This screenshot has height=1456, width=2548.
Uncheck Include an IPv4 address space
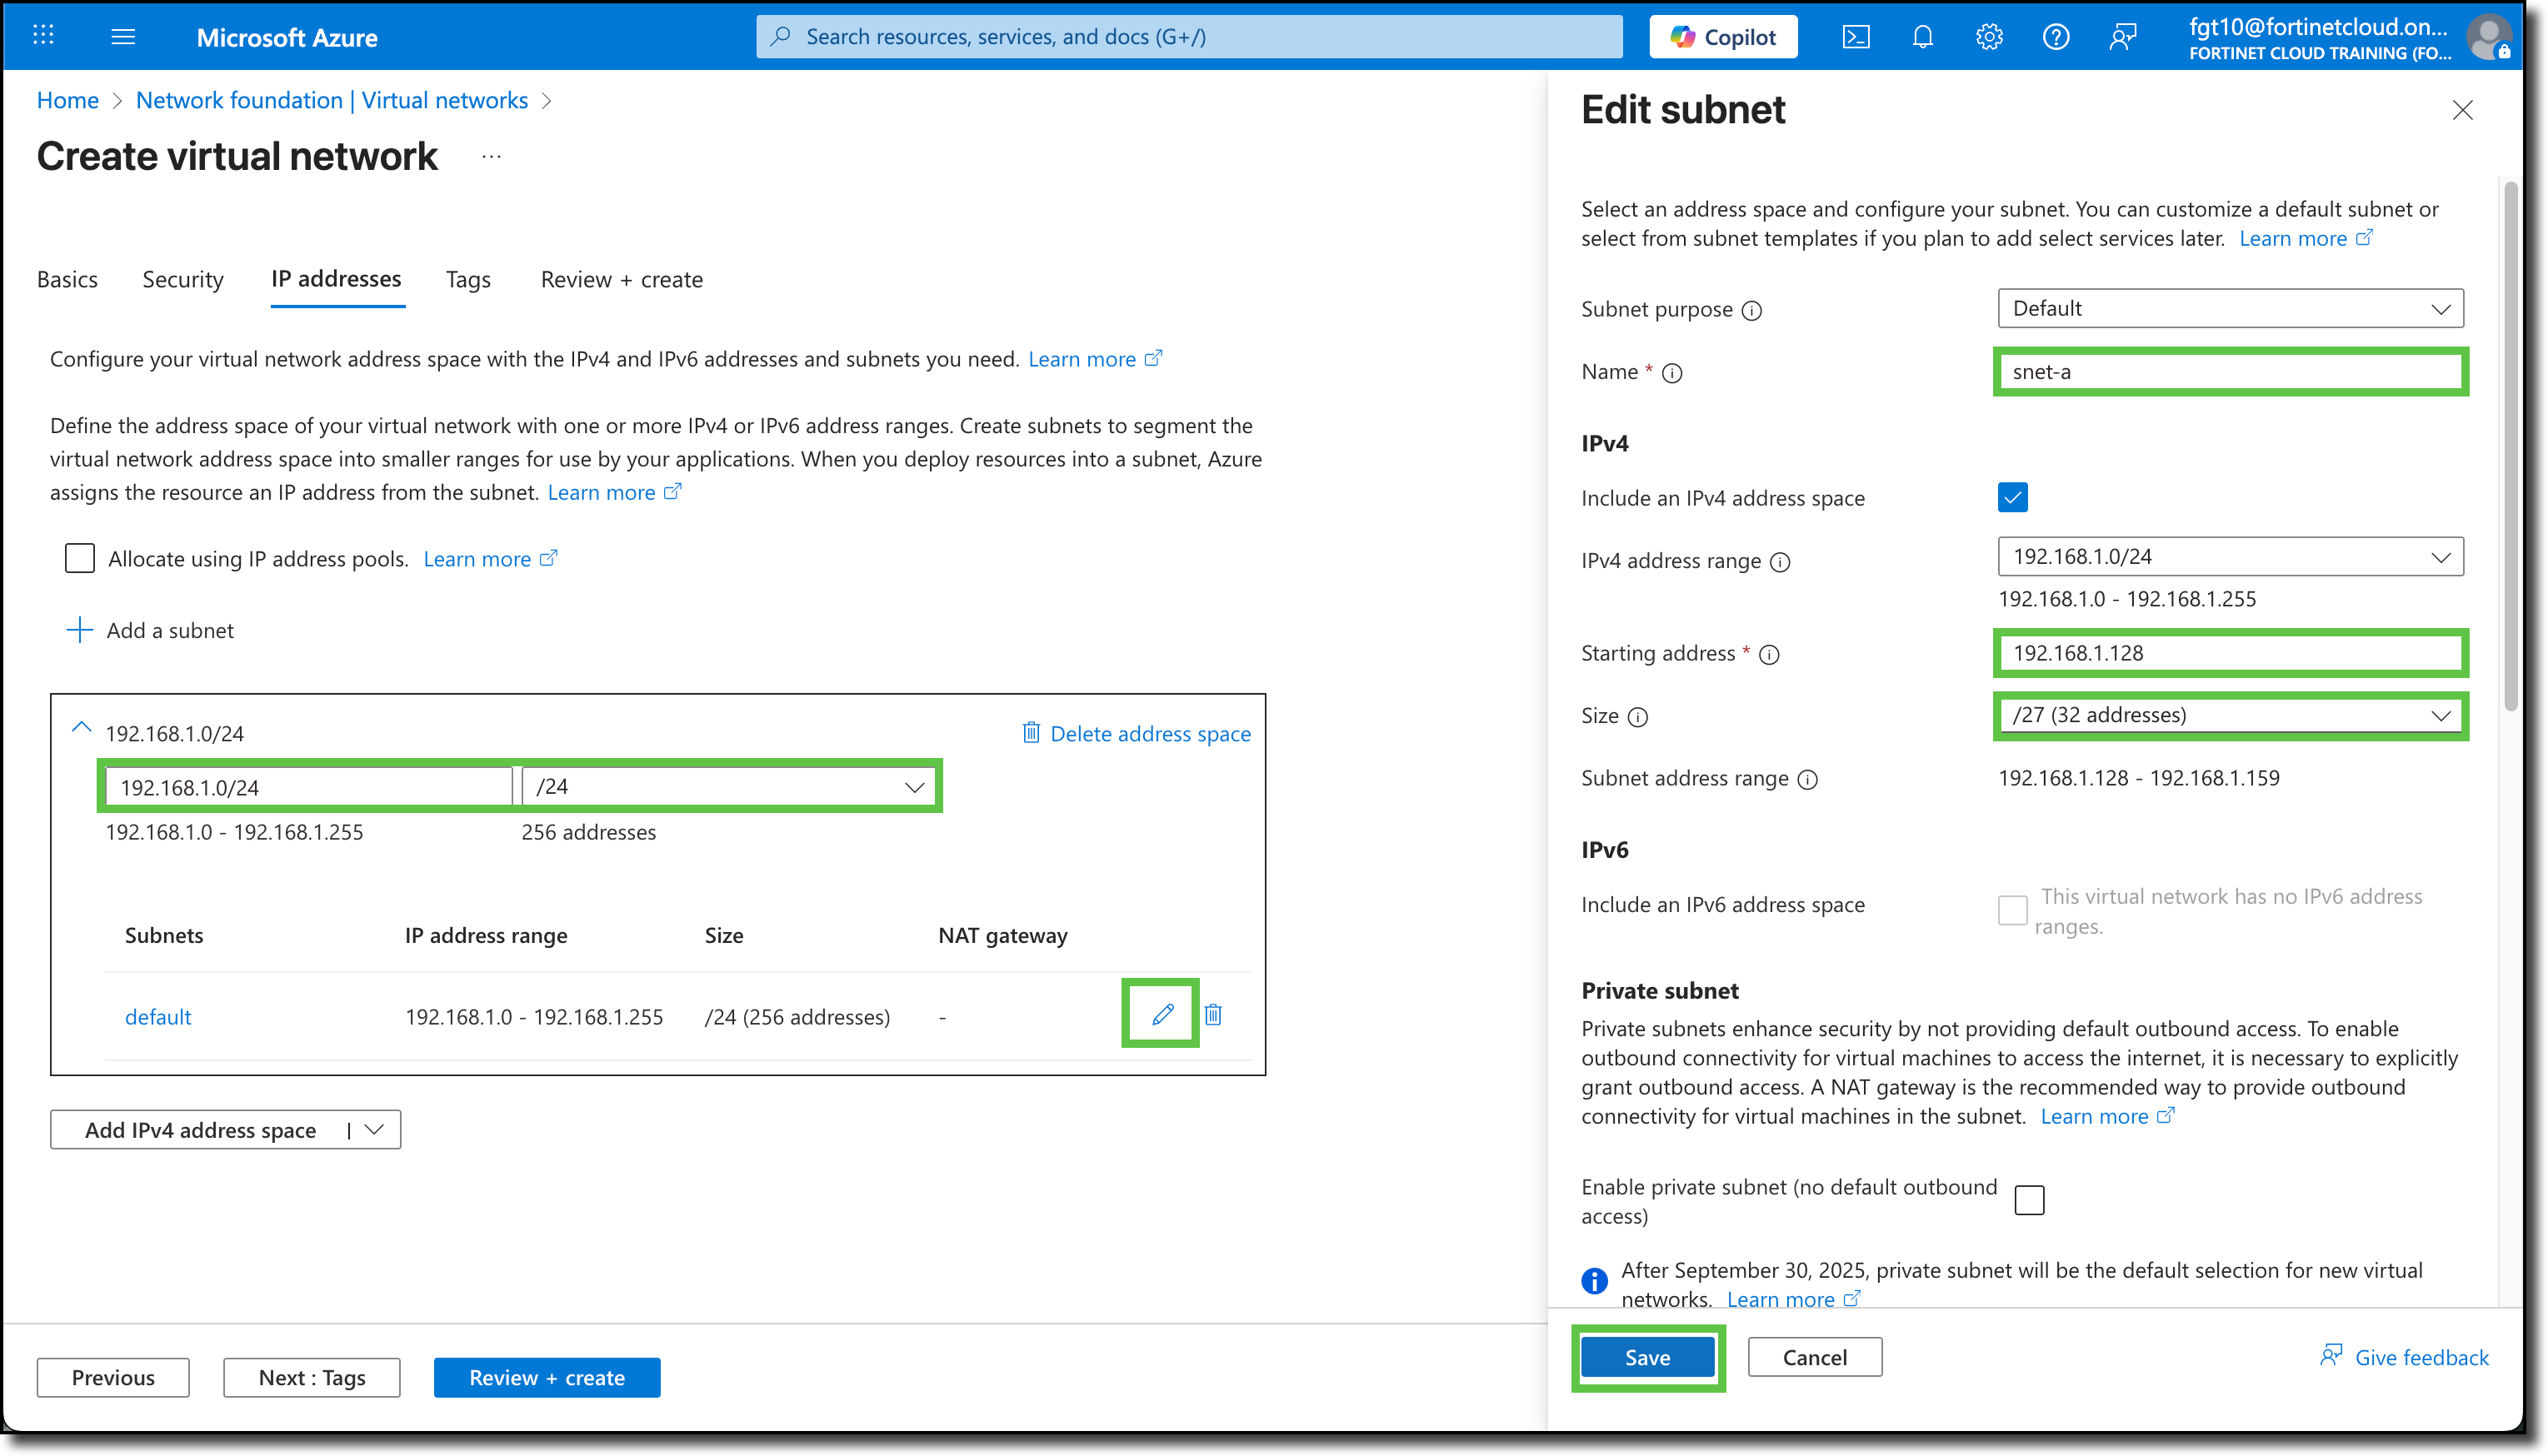pos(2012,497)
